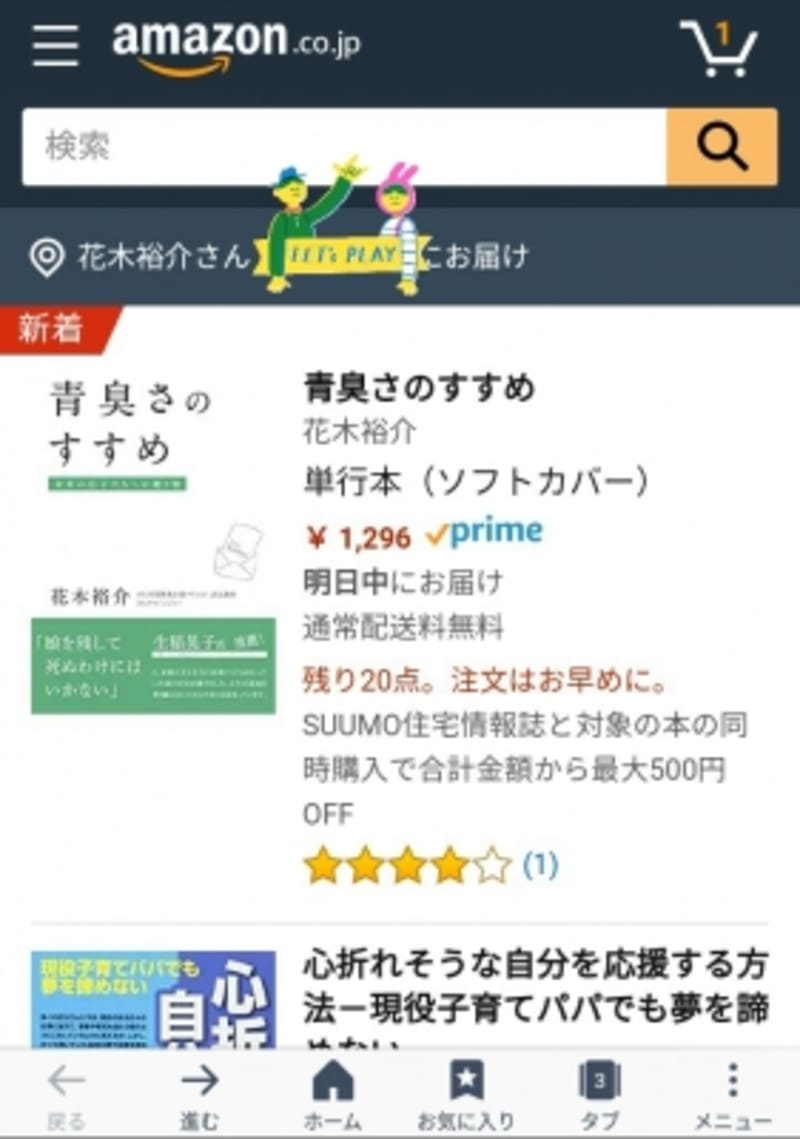This screenshot has width=800, height=1139.
Task: Focus the 検索 search field
Action: point(344,147)
